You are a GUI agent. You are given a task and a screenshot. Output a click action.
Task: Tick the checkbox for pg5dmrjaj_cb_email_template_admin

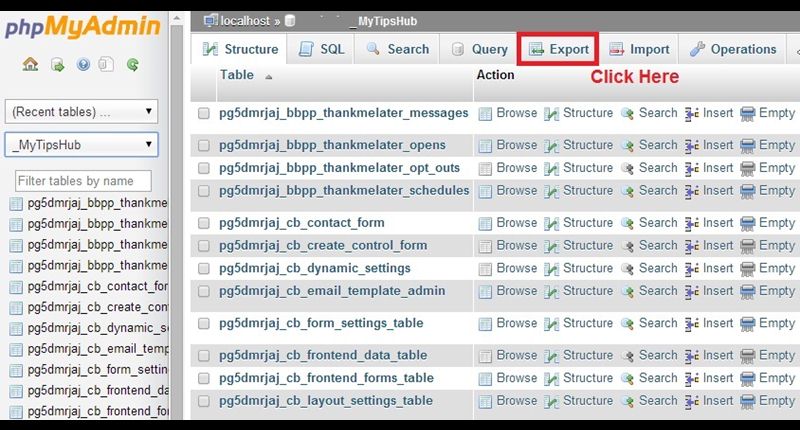click(x=204, y=292)
